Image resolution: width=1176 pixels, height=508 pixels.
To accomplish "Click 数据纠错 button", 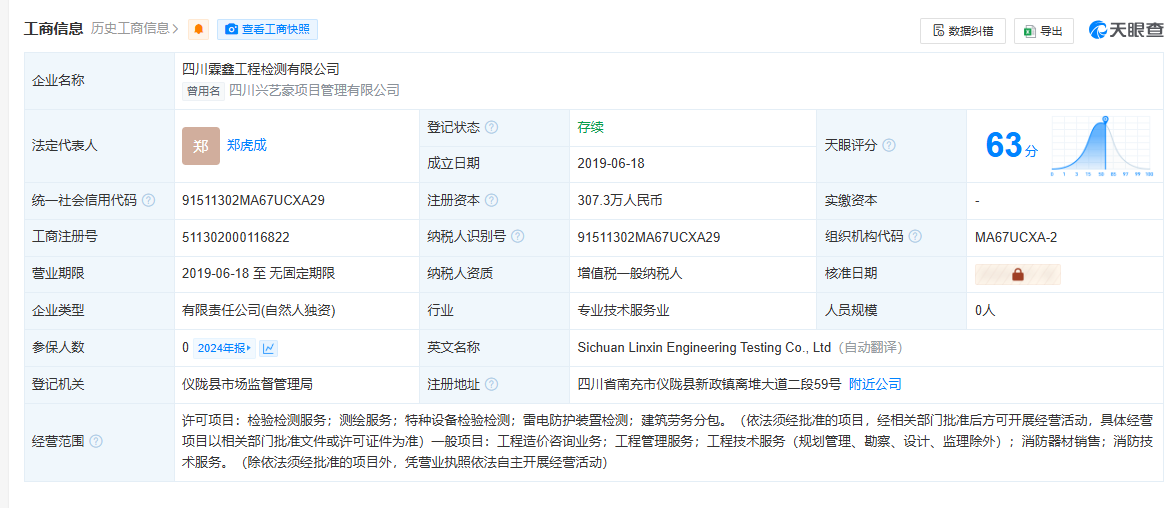I will click(962, 31).
